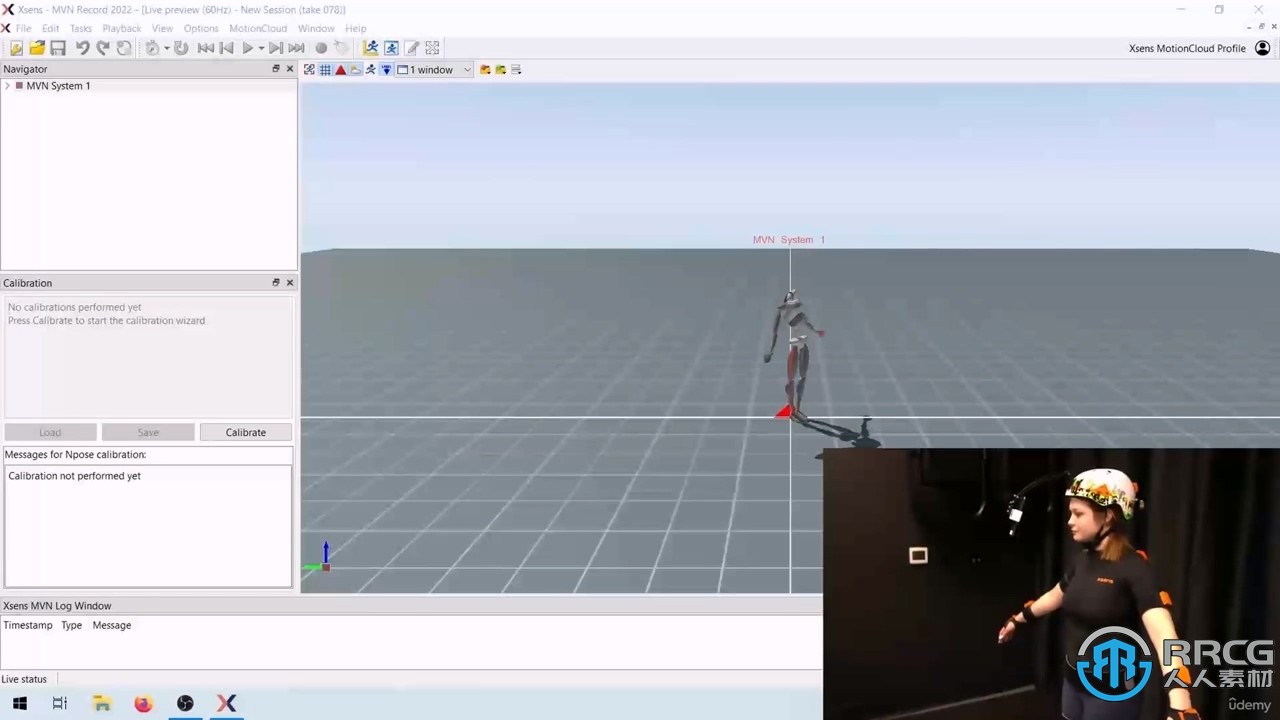Select MVN System 1 in Navigator

58,86
